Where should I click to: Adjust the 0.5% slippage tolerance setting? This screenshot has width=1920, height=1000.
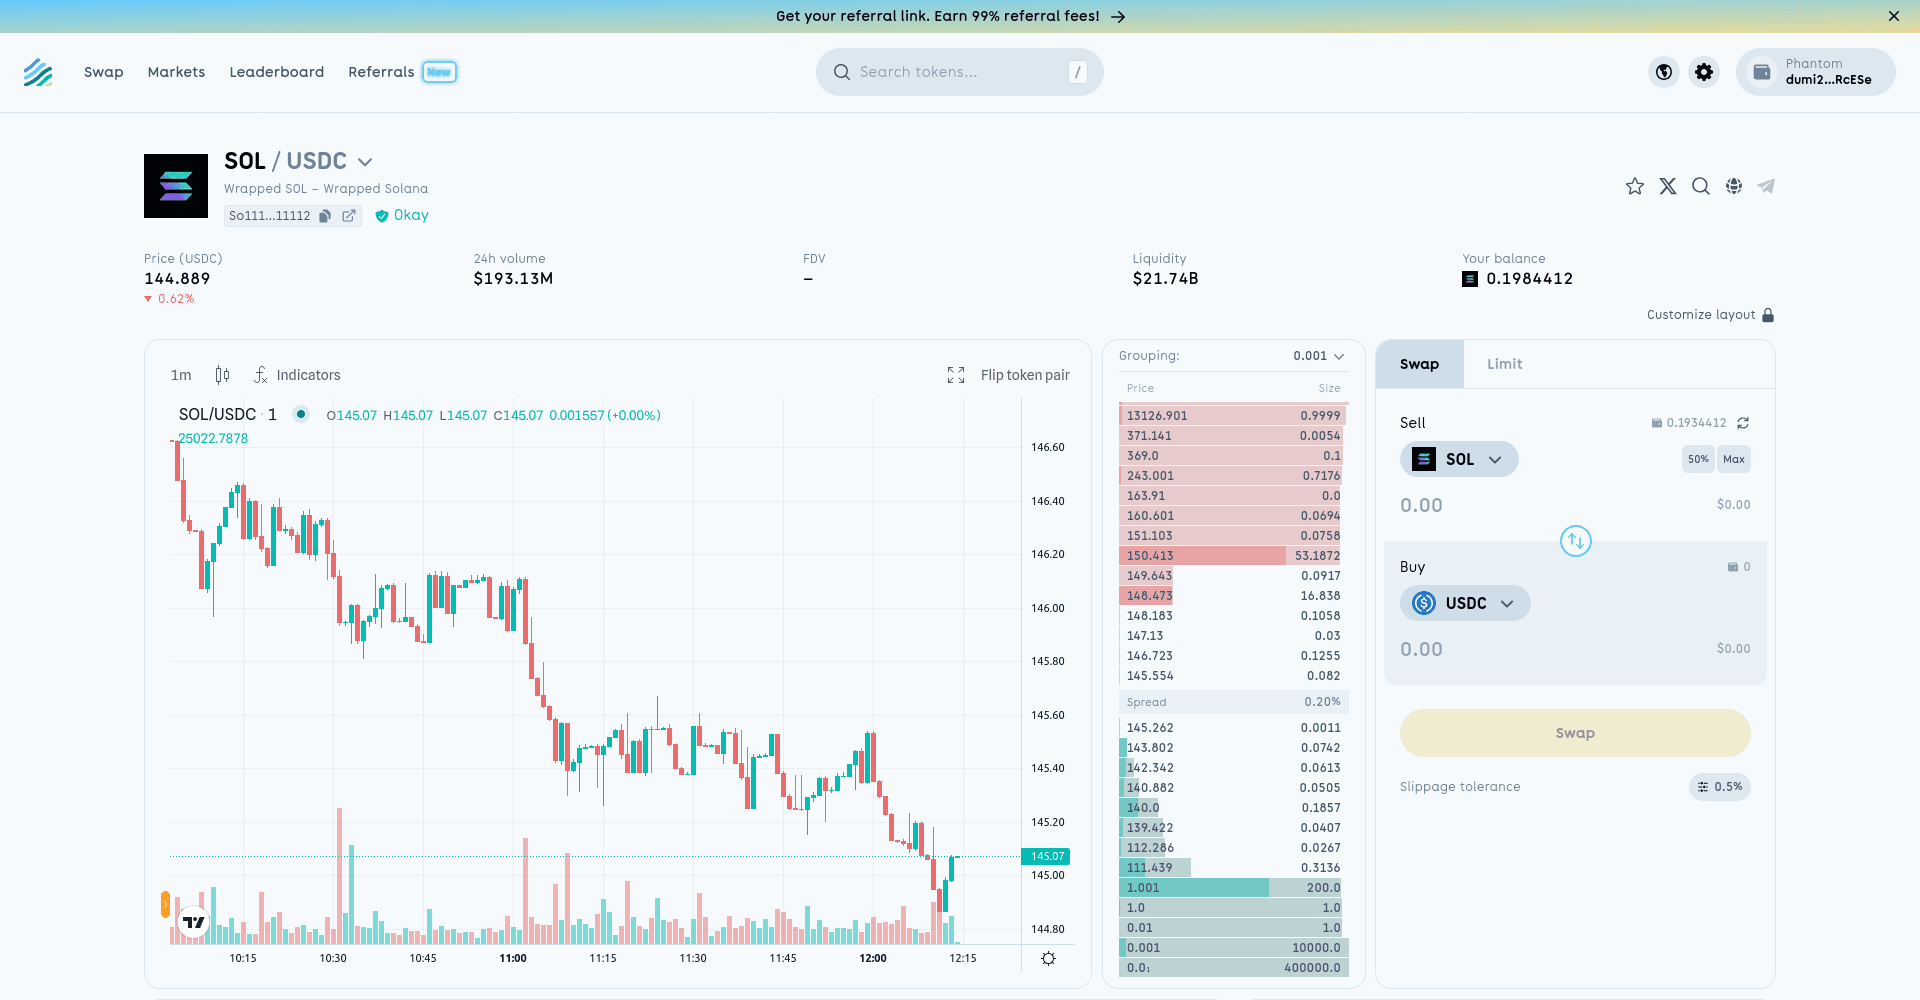coord(1719,787)
